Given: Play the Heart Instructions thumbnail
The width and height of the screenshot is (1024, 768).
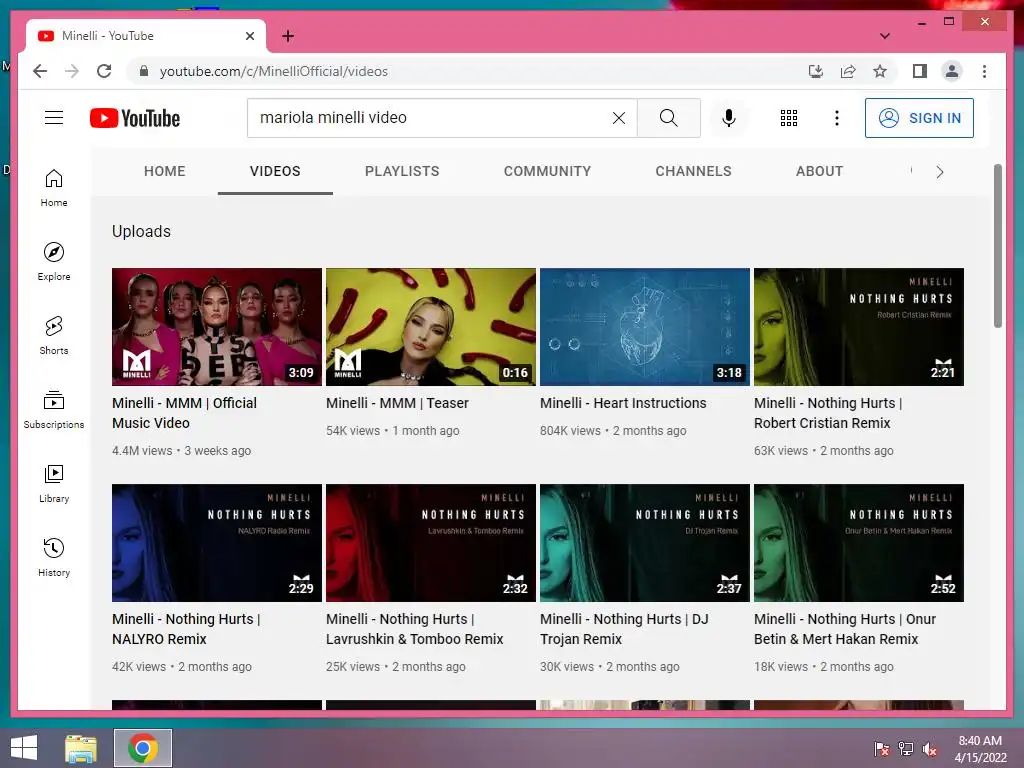Looking at the screenshot, I should pos(645,327).
